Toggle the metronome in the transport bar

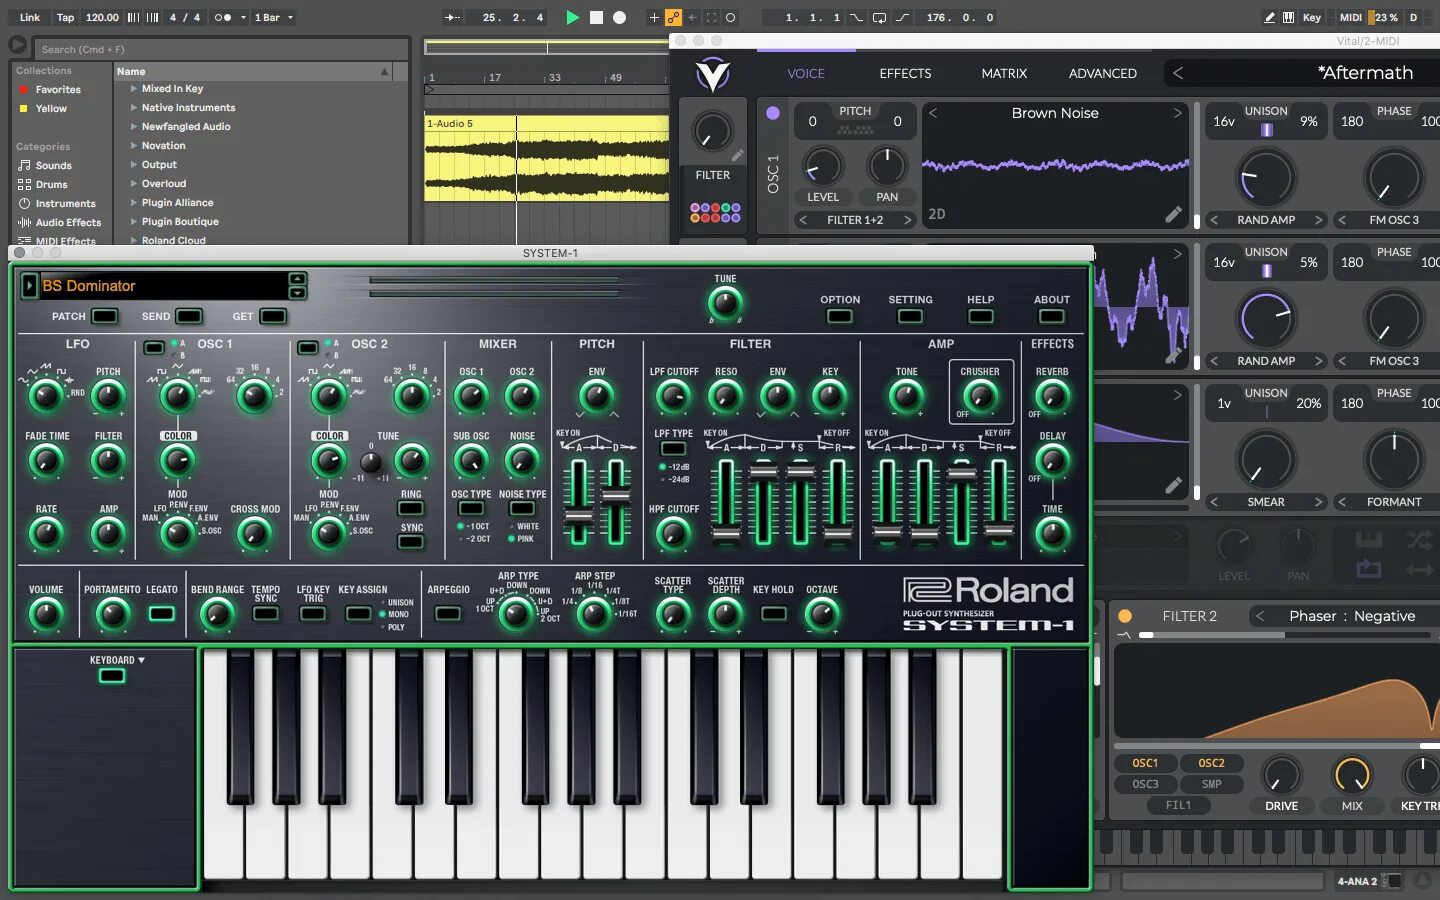pyautogui.click(x=223, y=17)
